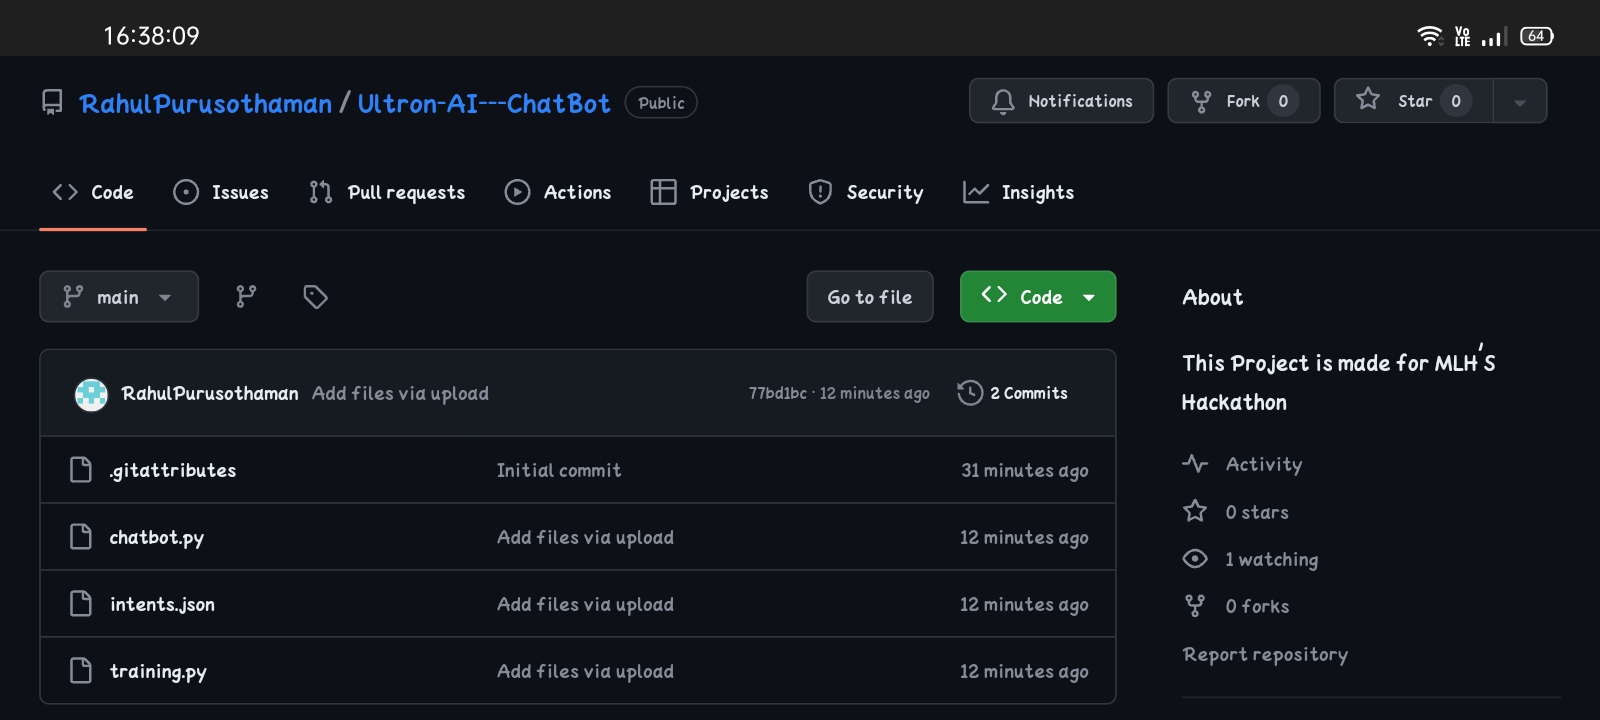Viewport: 1600px width, 720px height.
Task: Open the star lists dropdown arrow
Action: click(x=1520, y=101)
